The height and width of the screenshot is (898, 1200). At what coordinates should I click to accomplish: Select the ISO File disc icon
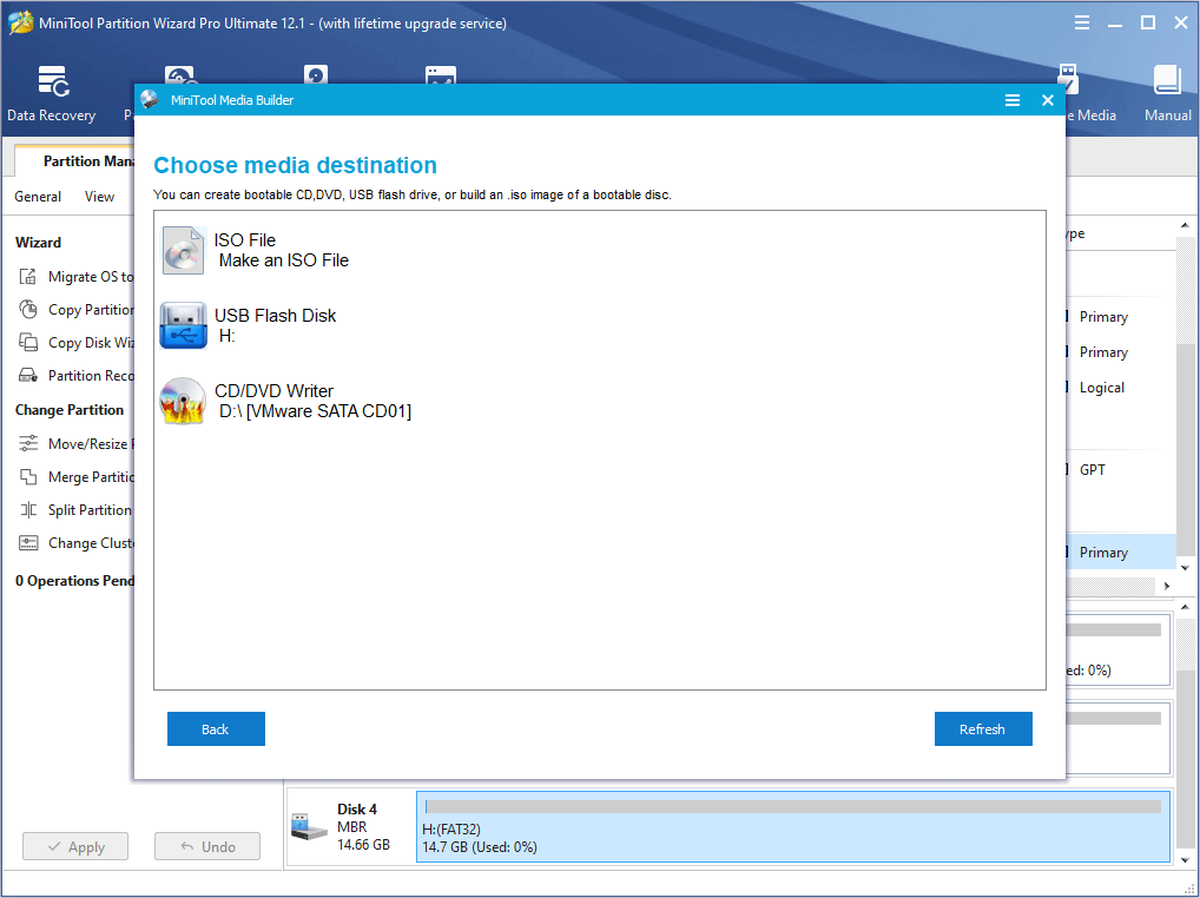[184, 250]
